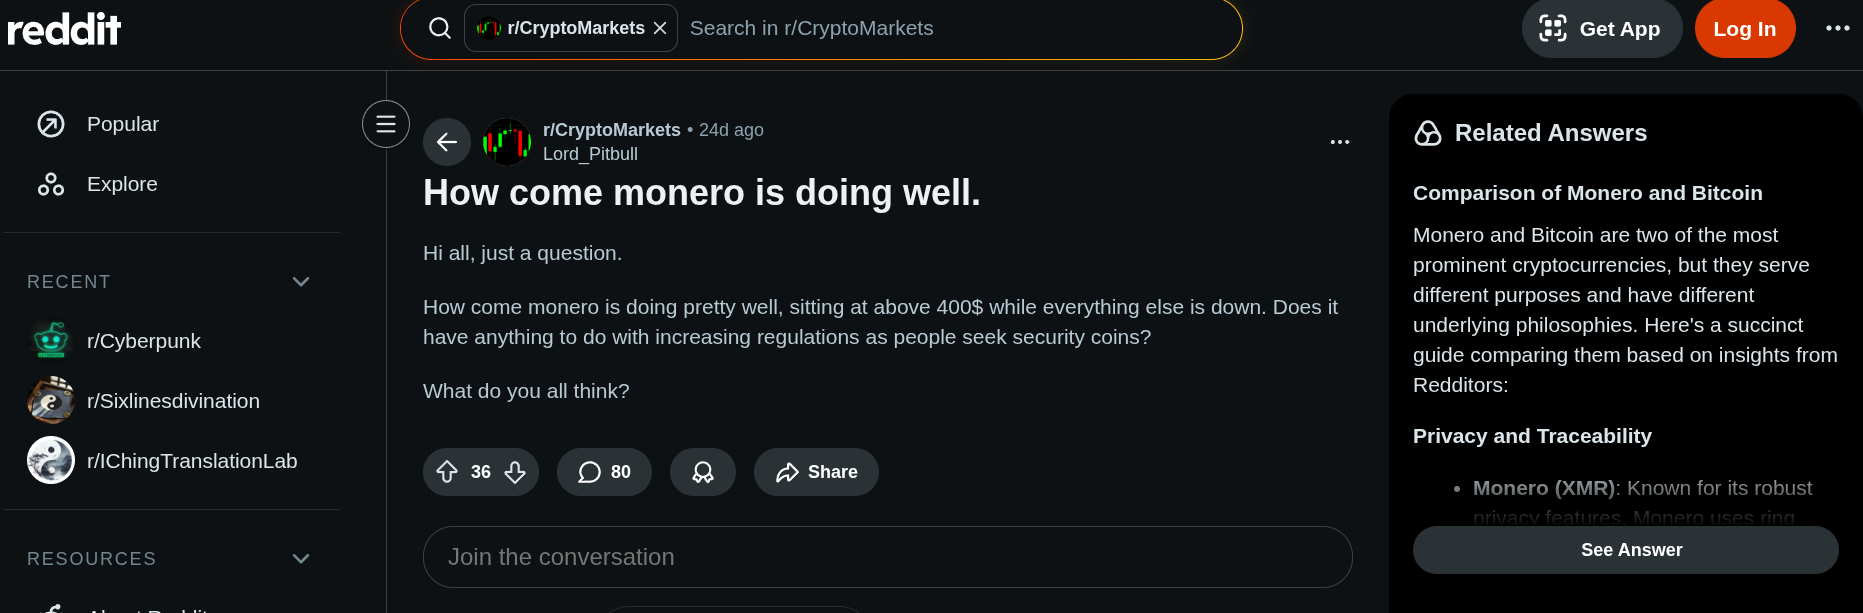Open Popular from the sidebar
1863x613 pixels.
click(122, 124)
